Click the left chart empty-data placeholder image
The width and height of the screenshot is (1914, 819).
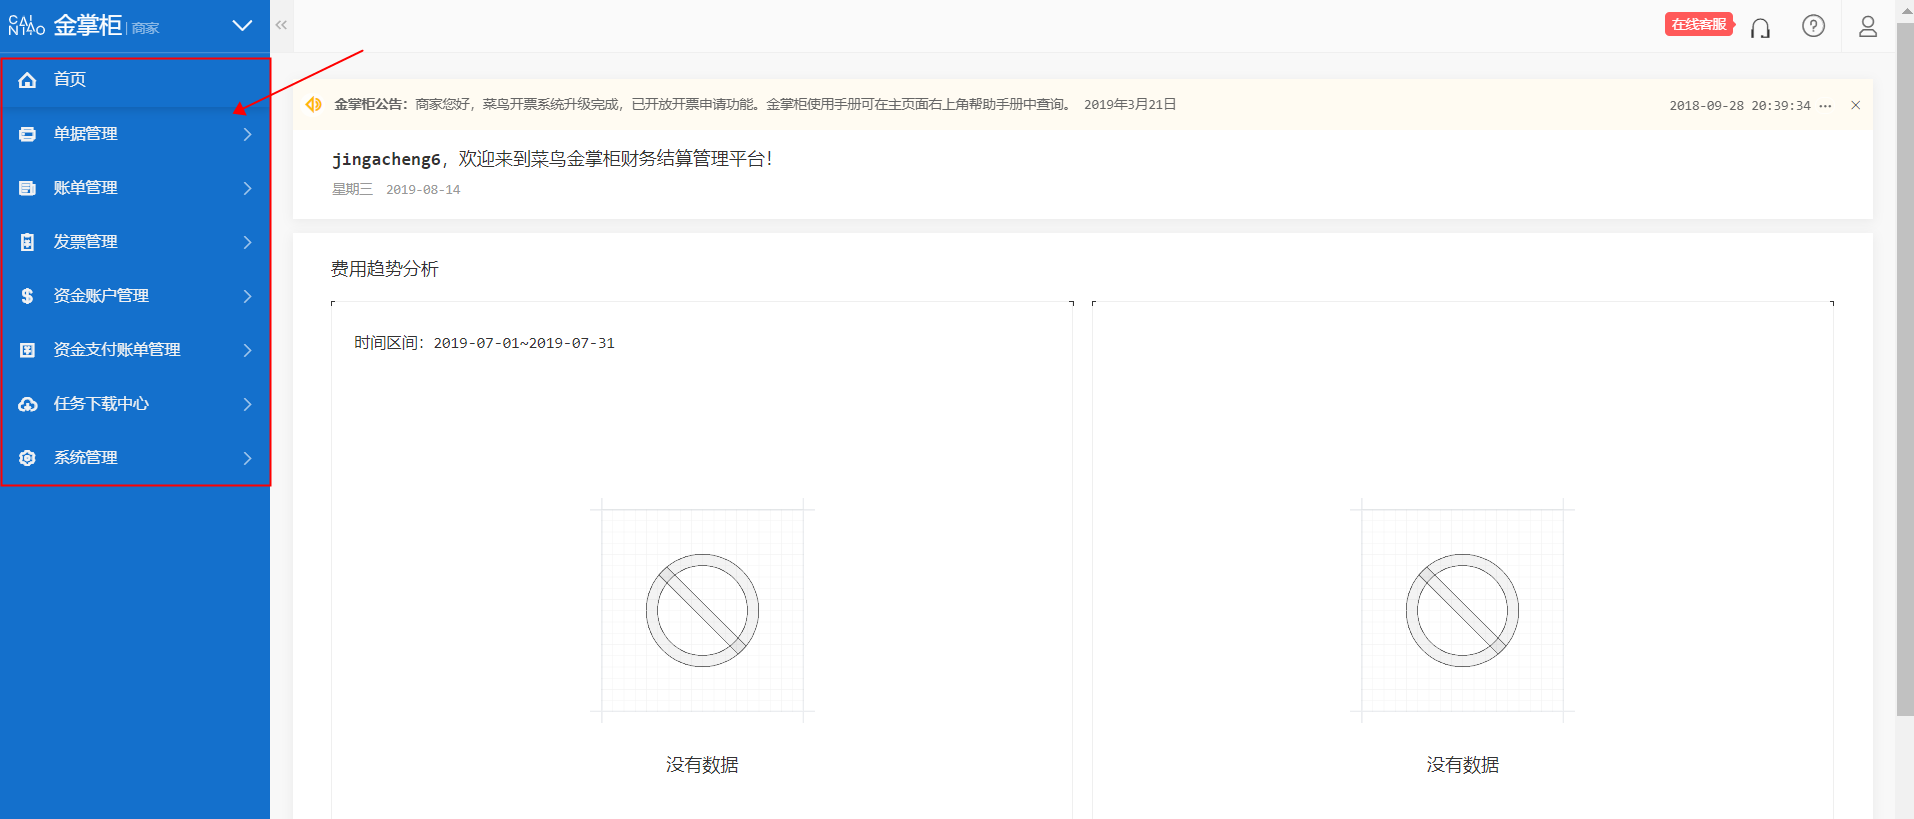(x=702, y=610)
